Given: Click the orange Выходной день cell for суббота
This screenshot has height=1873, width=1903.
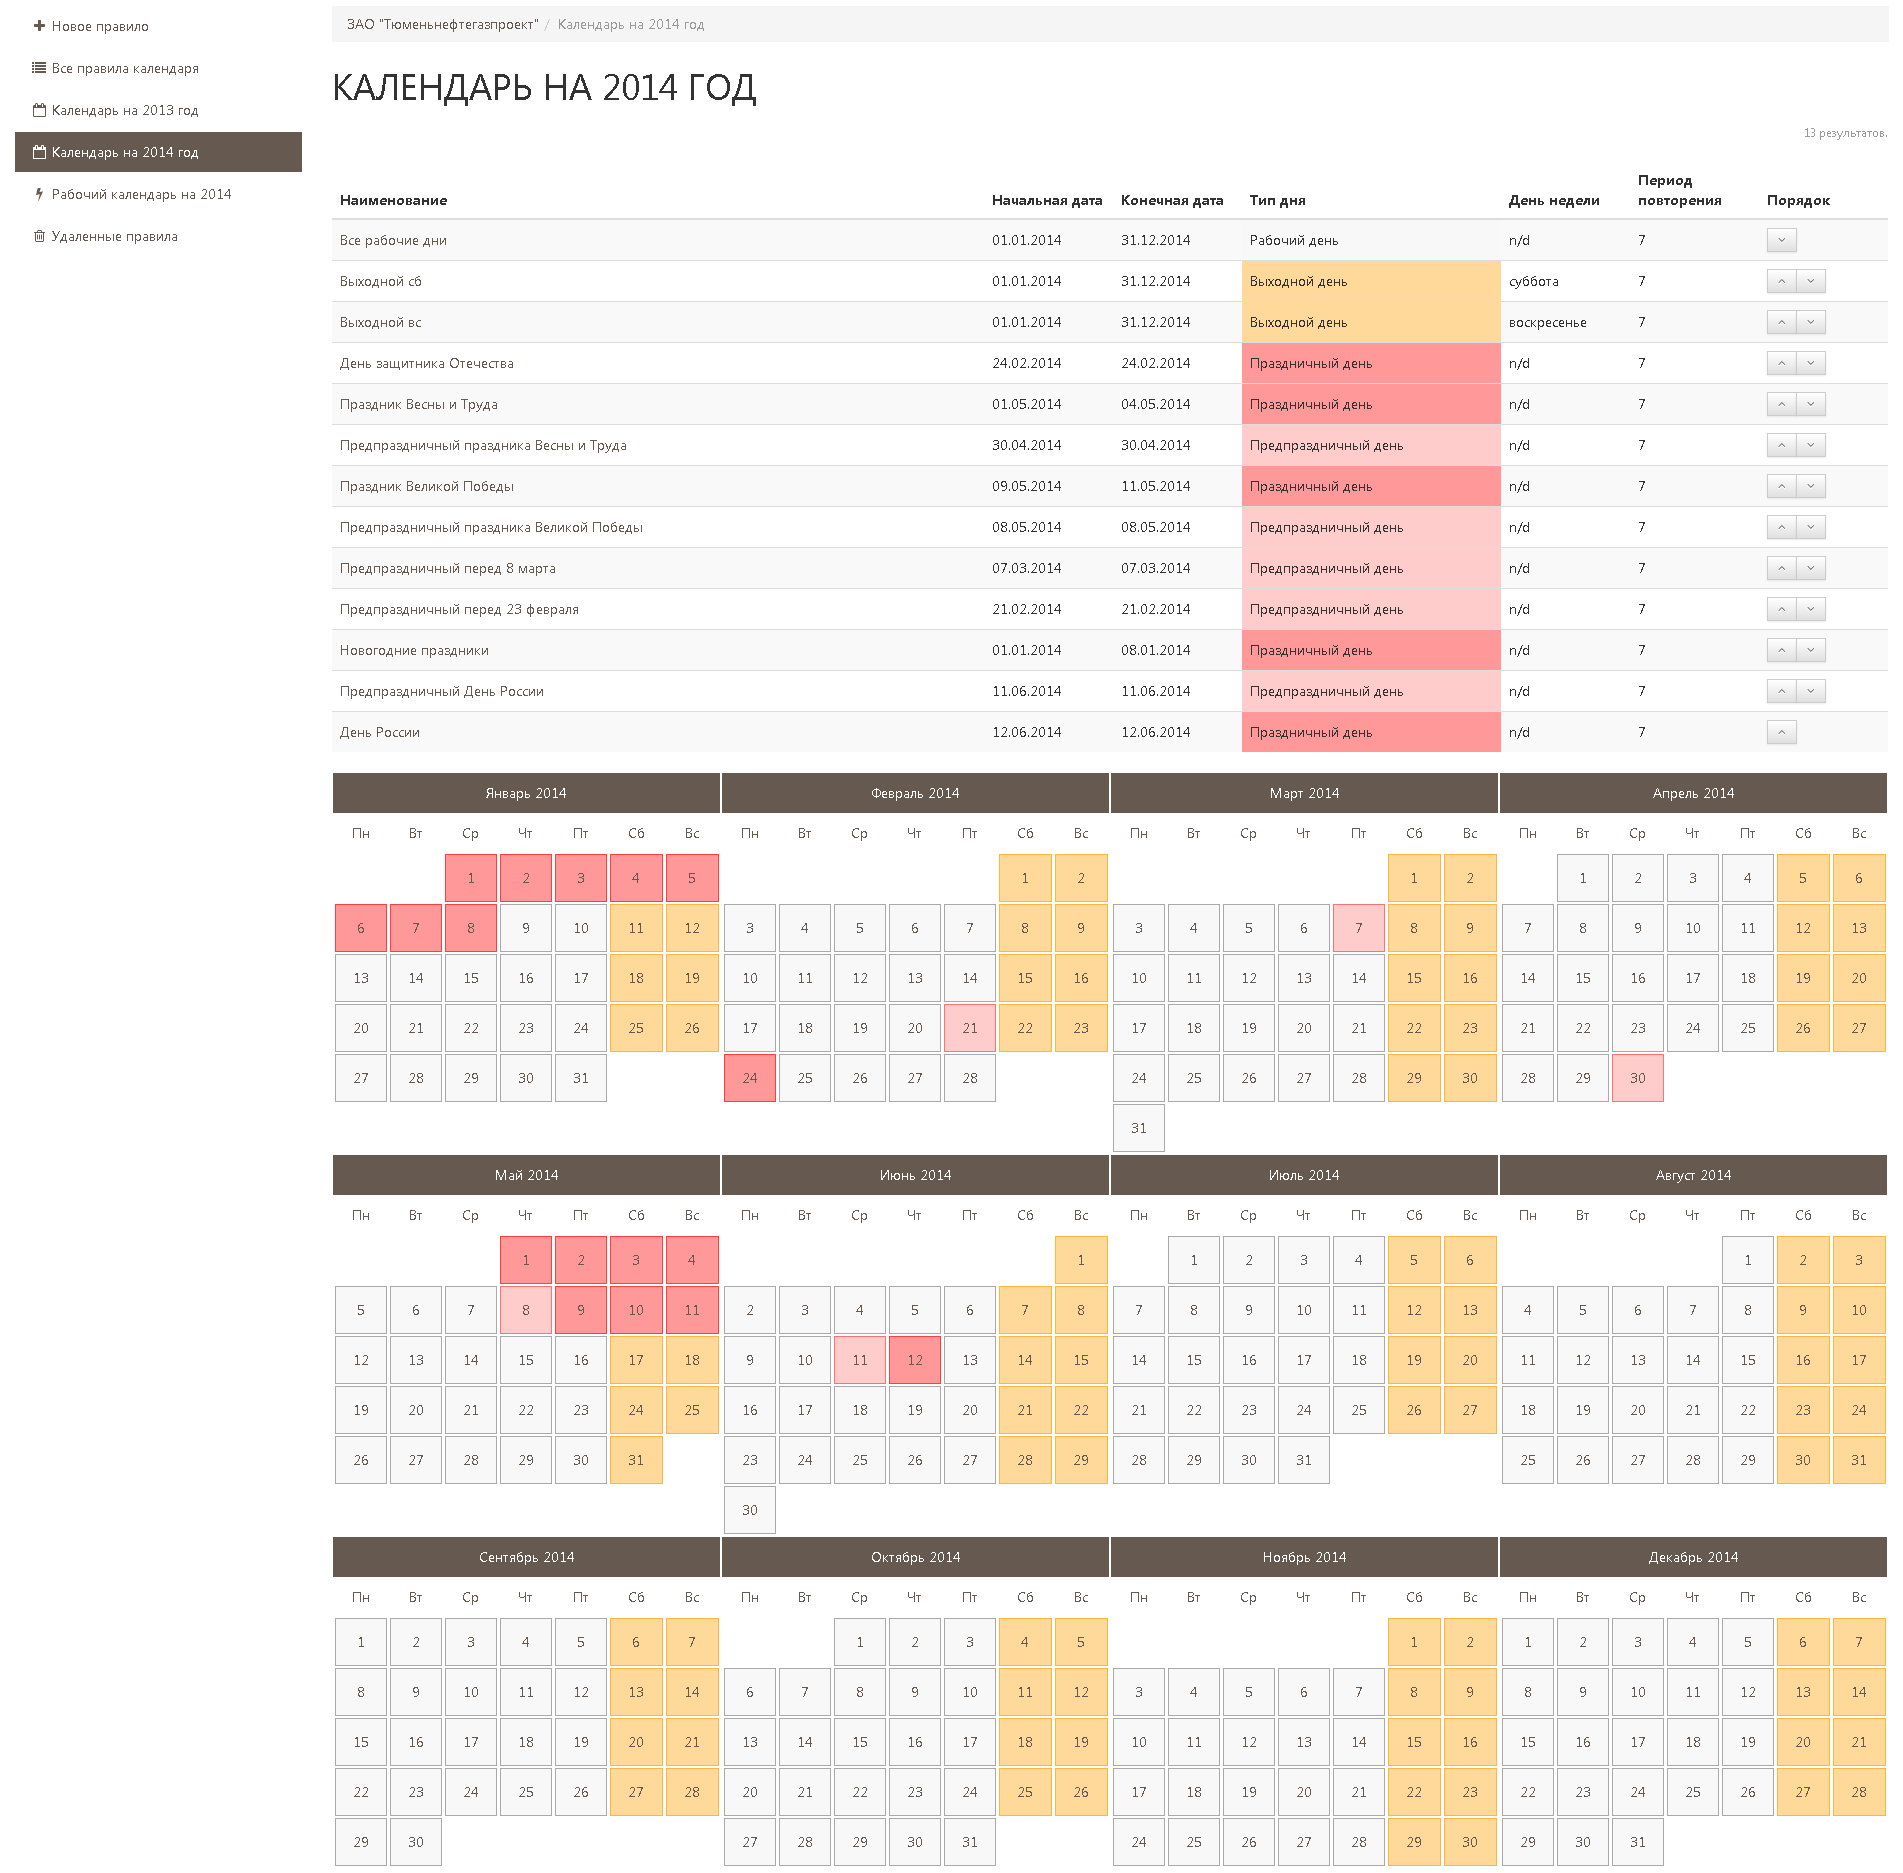Looking at the screenshot, I should tap(1371, 281).
